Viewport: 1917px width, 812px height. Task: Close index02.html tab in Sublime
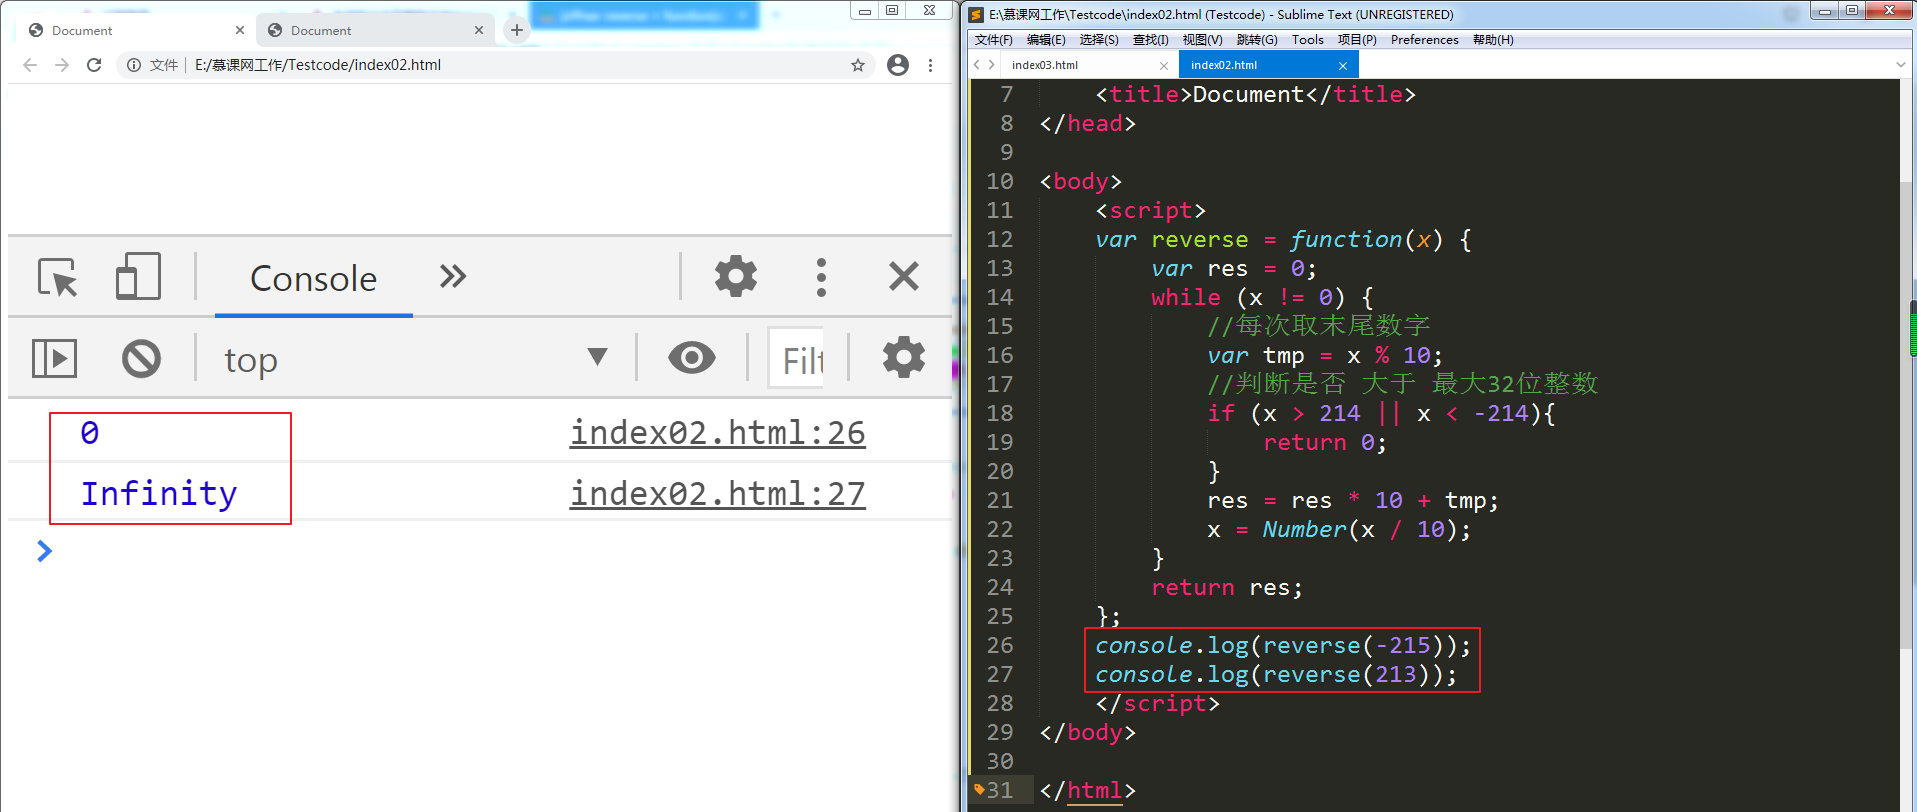coord(1343,66)
